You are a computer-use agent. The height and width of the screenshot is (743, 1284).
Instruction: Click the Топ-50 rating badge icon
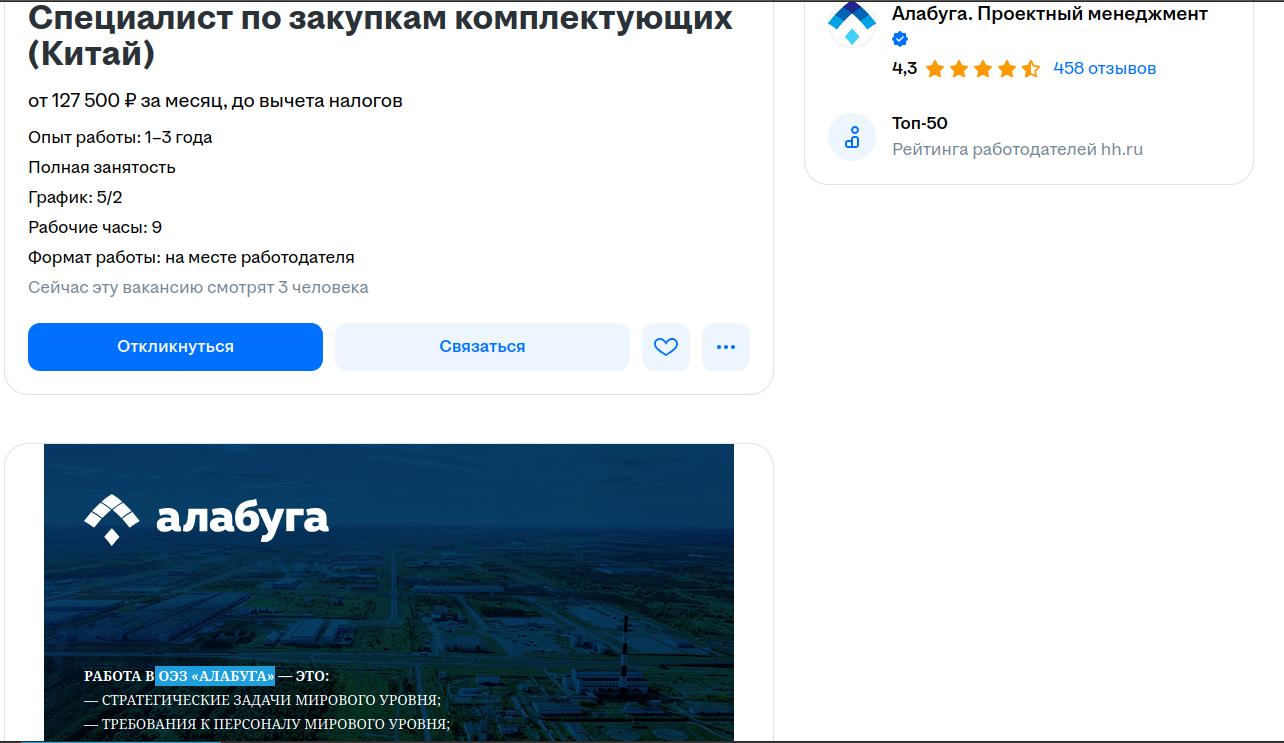tap(852, 137)
